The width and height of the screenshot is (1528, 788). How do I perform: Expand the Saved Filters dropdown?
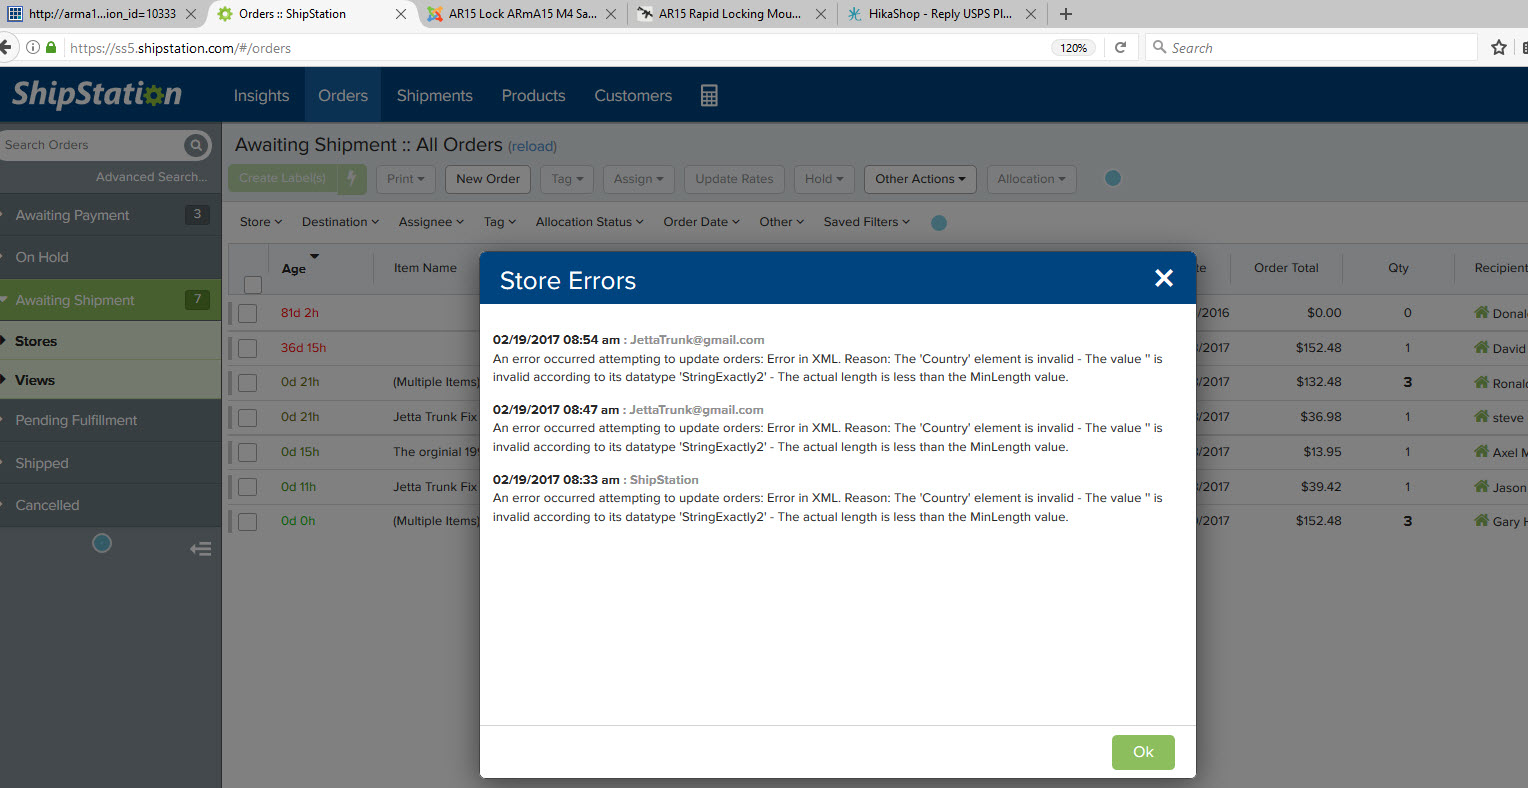(866, 222)
